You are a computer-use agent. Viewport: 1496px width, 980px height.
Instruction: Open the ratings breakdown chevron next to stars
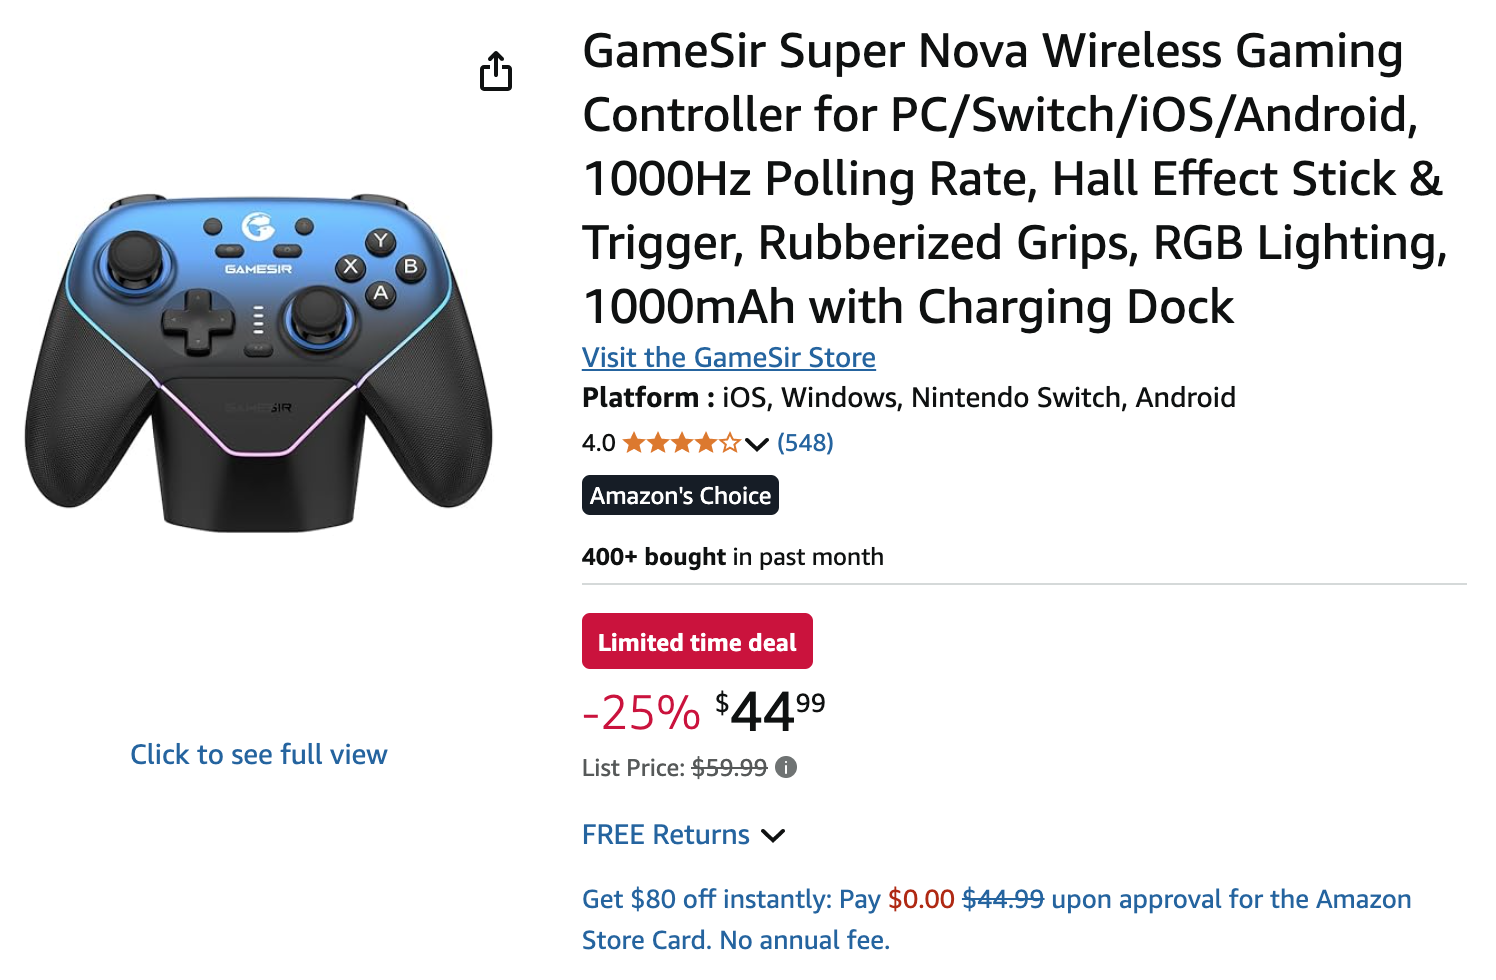click(x=757, y=444)
